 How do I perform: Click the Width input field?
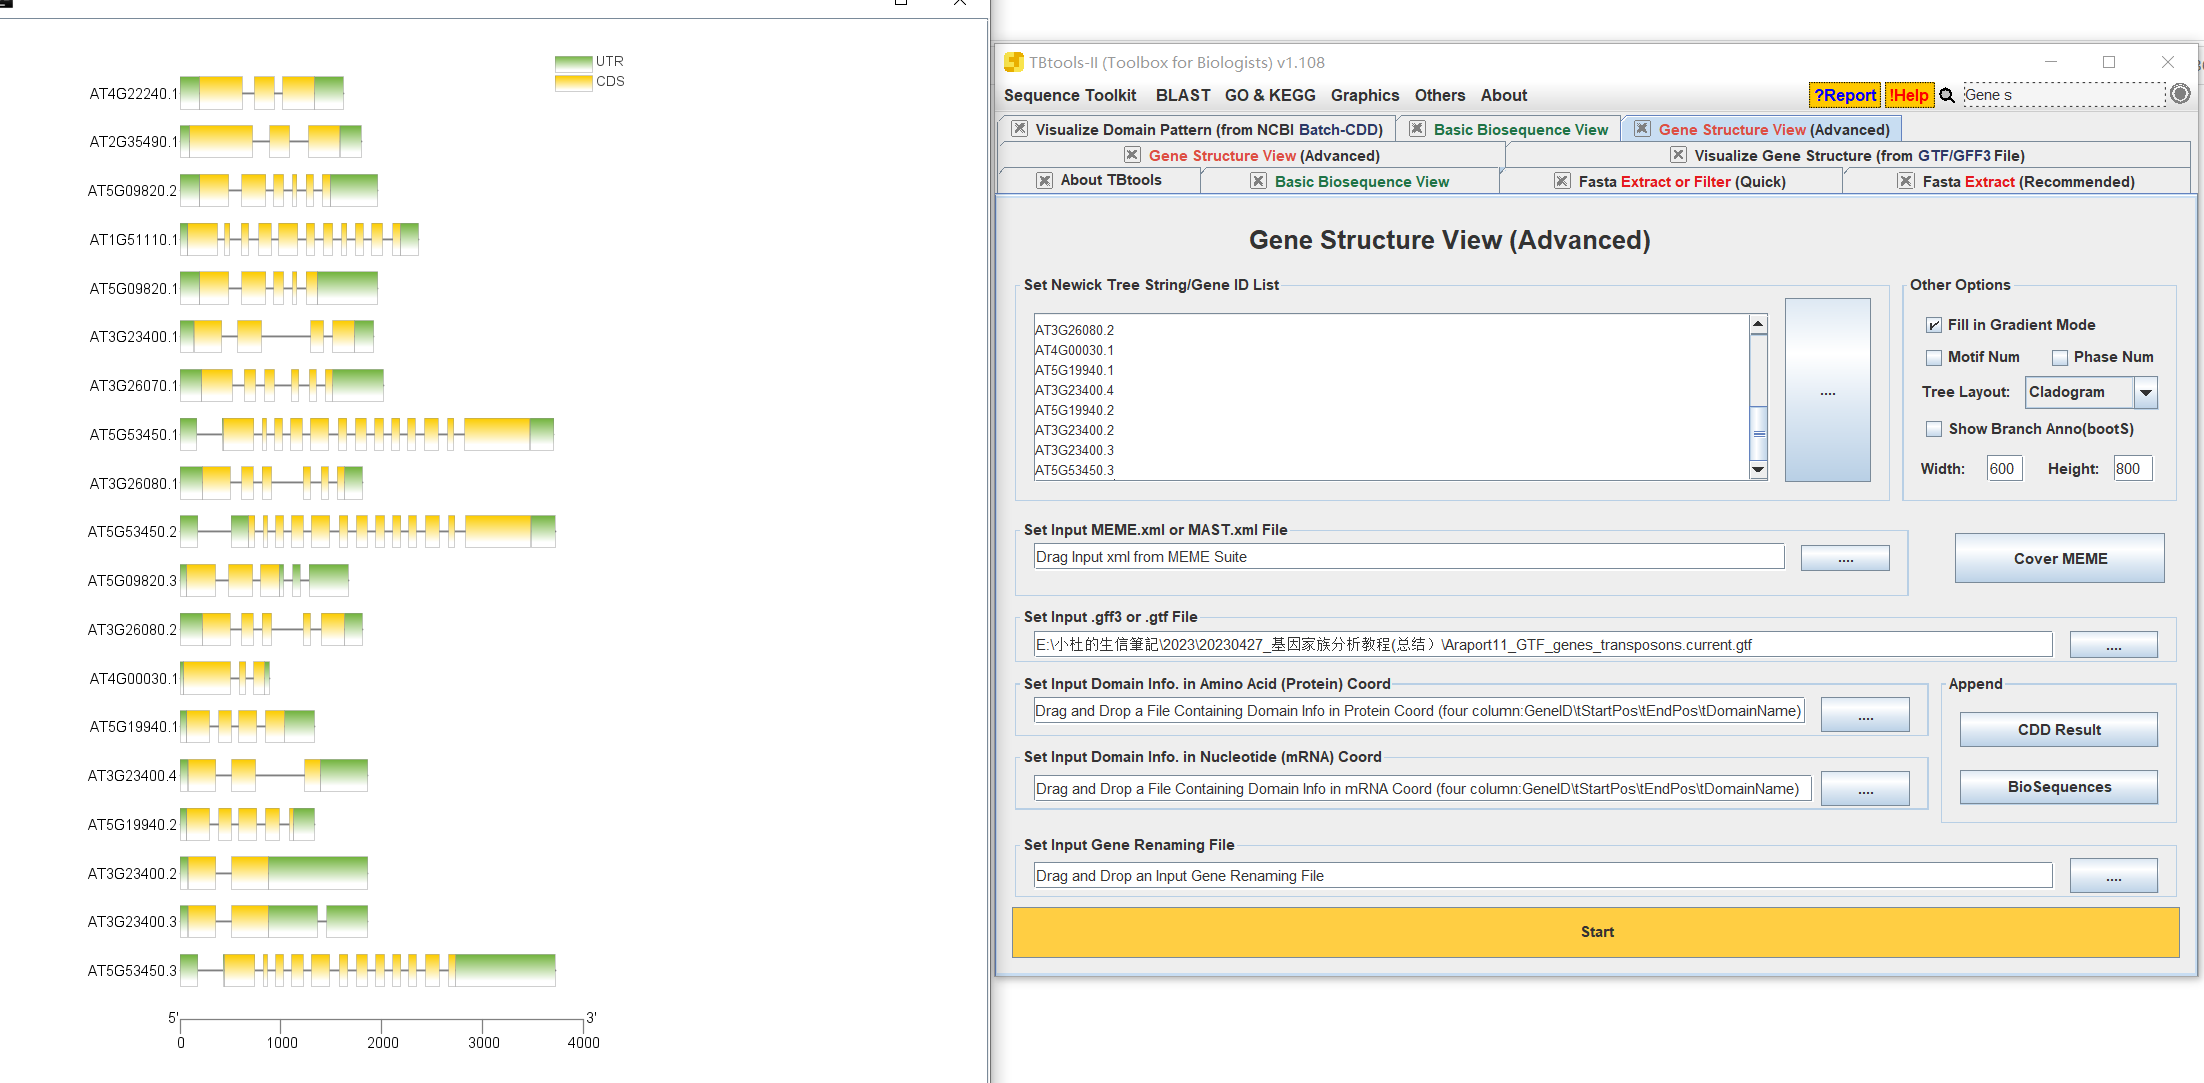[2003, 469]
